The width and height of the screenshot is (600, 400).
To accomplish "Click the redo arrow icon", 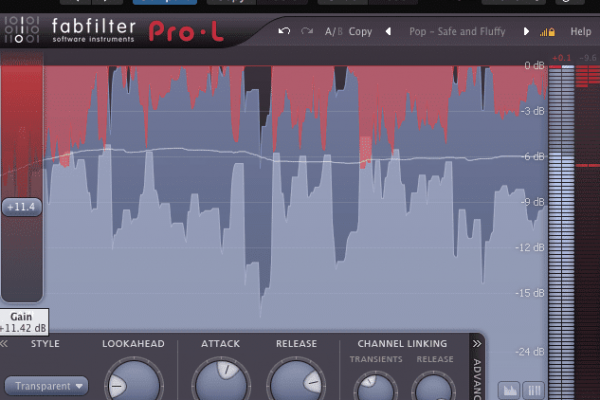I will (x=307, y=31).
